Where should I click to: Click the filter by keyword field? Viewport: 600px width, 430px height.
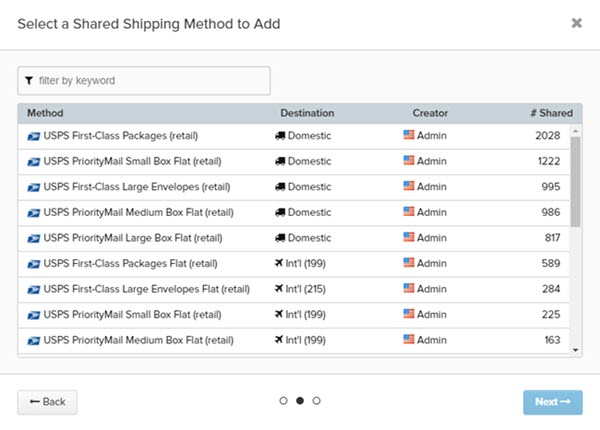[144, 81]
